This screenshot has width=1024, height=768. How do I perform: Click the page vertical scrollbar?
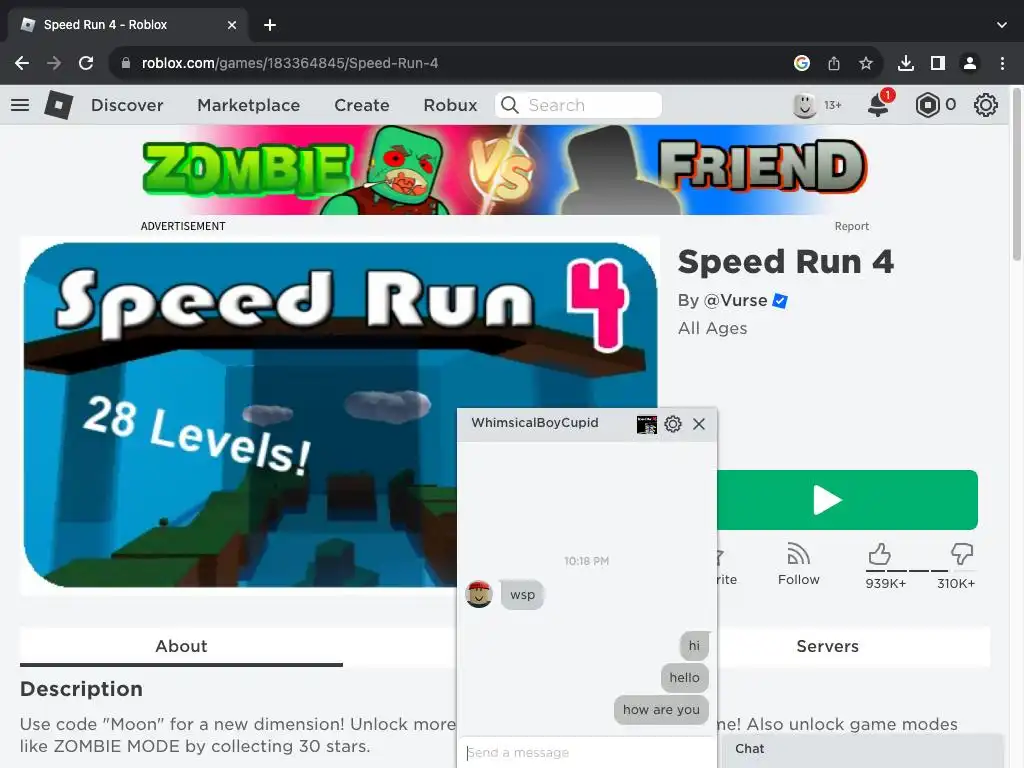[x=1017, y=174]
